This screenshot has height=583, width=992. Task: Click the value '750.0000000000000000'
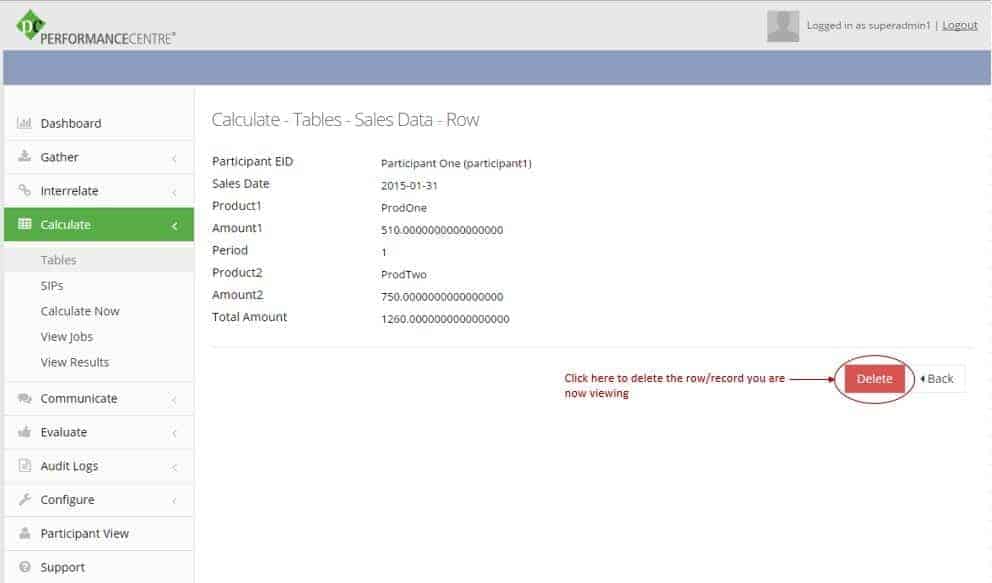coord(442,297)
